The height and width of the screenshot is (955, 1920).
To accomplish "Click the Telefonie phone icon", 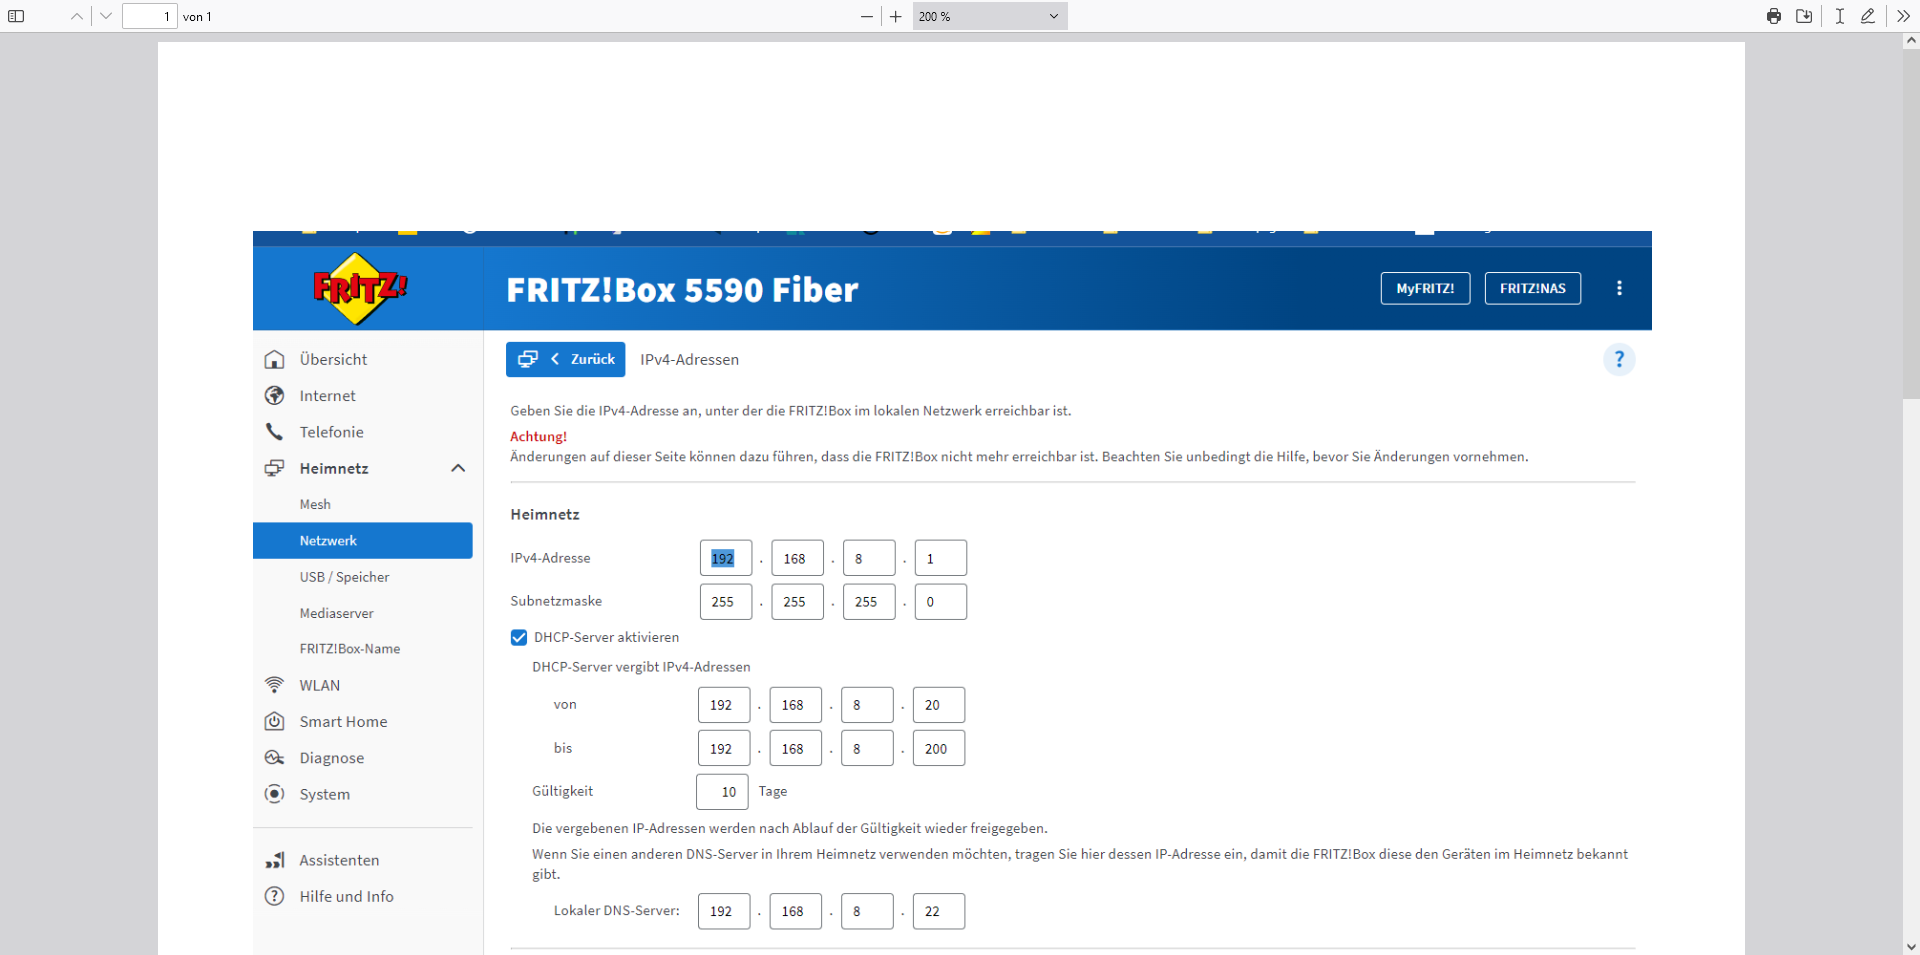I will (x=274, y=432).
